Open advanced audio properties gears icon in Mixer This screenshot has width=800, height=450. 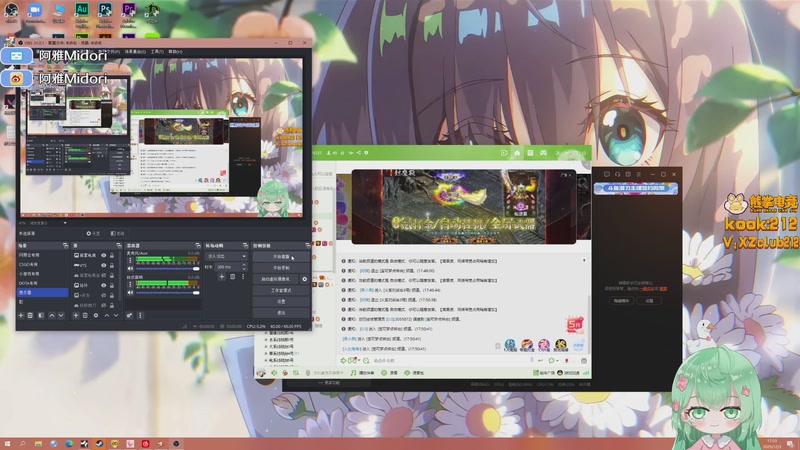click(130, 316)
